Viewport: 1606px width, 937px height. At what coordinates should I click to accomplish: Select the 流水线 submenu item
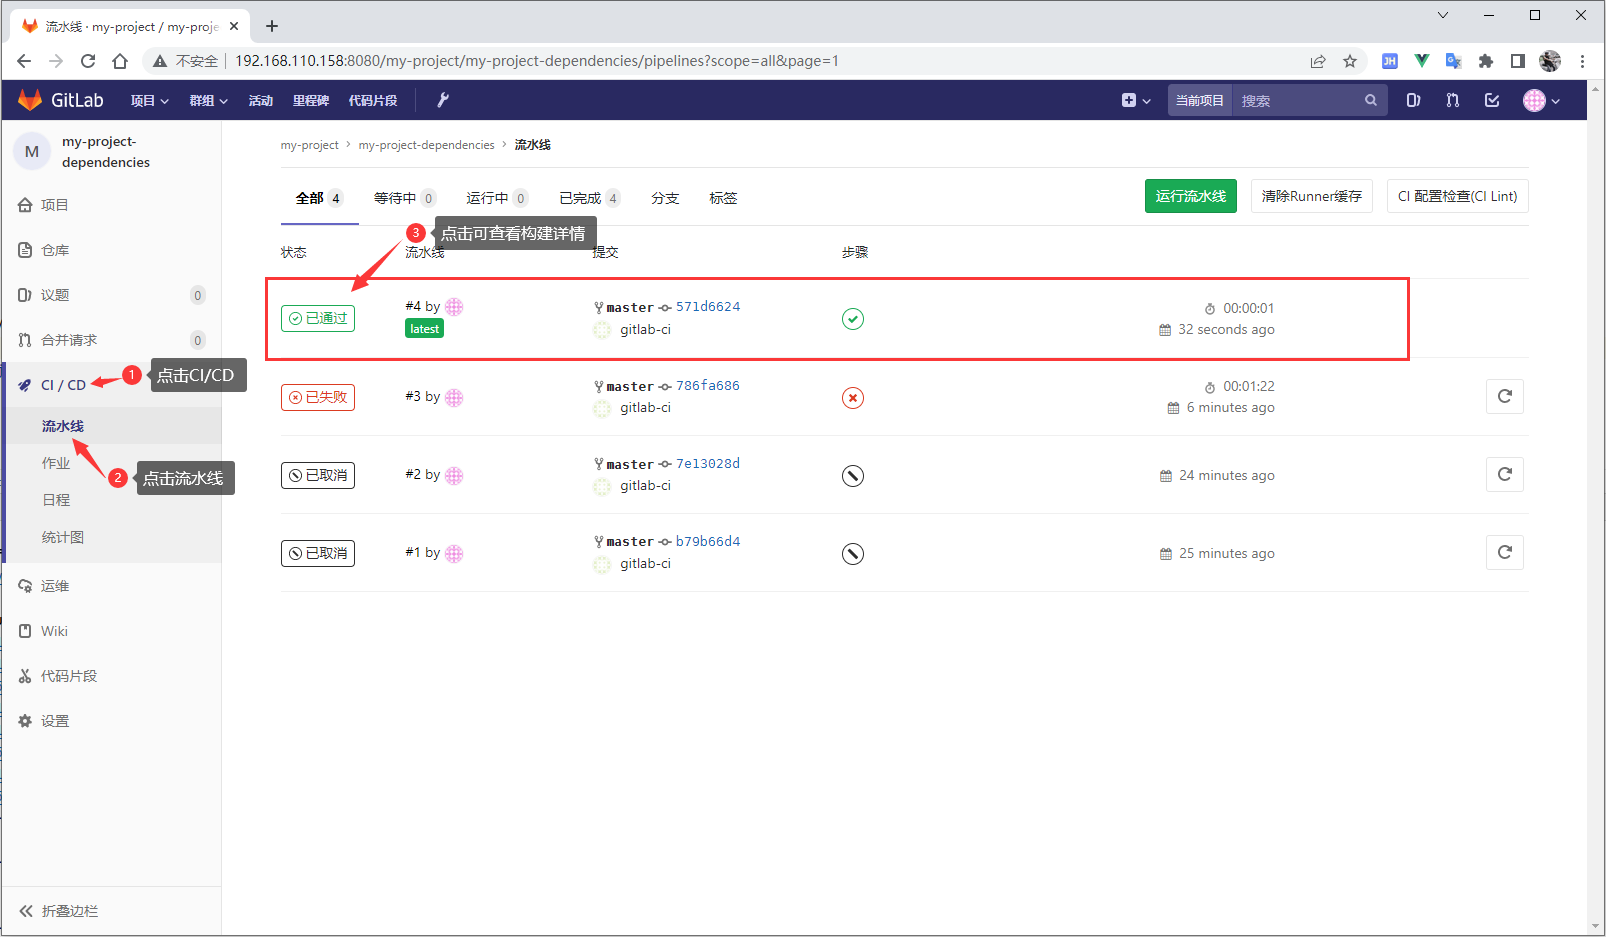click(63, 426)
